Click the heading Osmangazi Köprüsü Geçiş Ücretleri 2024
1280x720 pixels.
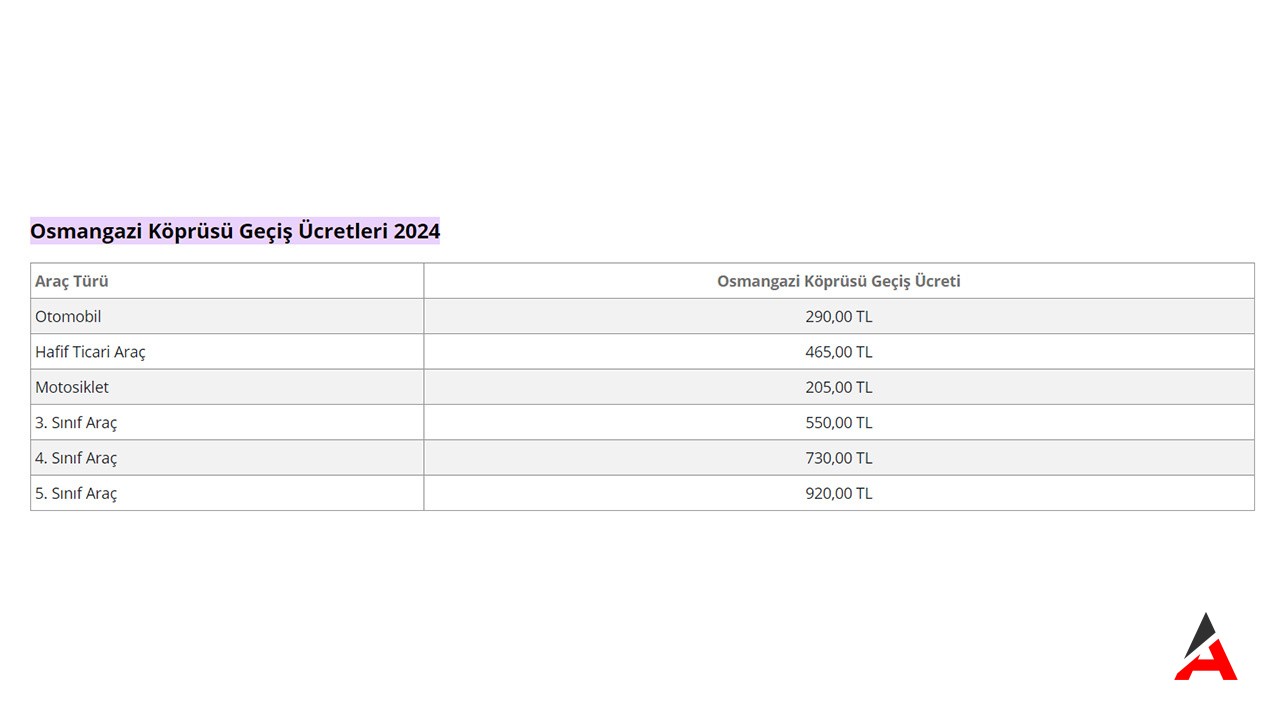(x=235, y=231)
